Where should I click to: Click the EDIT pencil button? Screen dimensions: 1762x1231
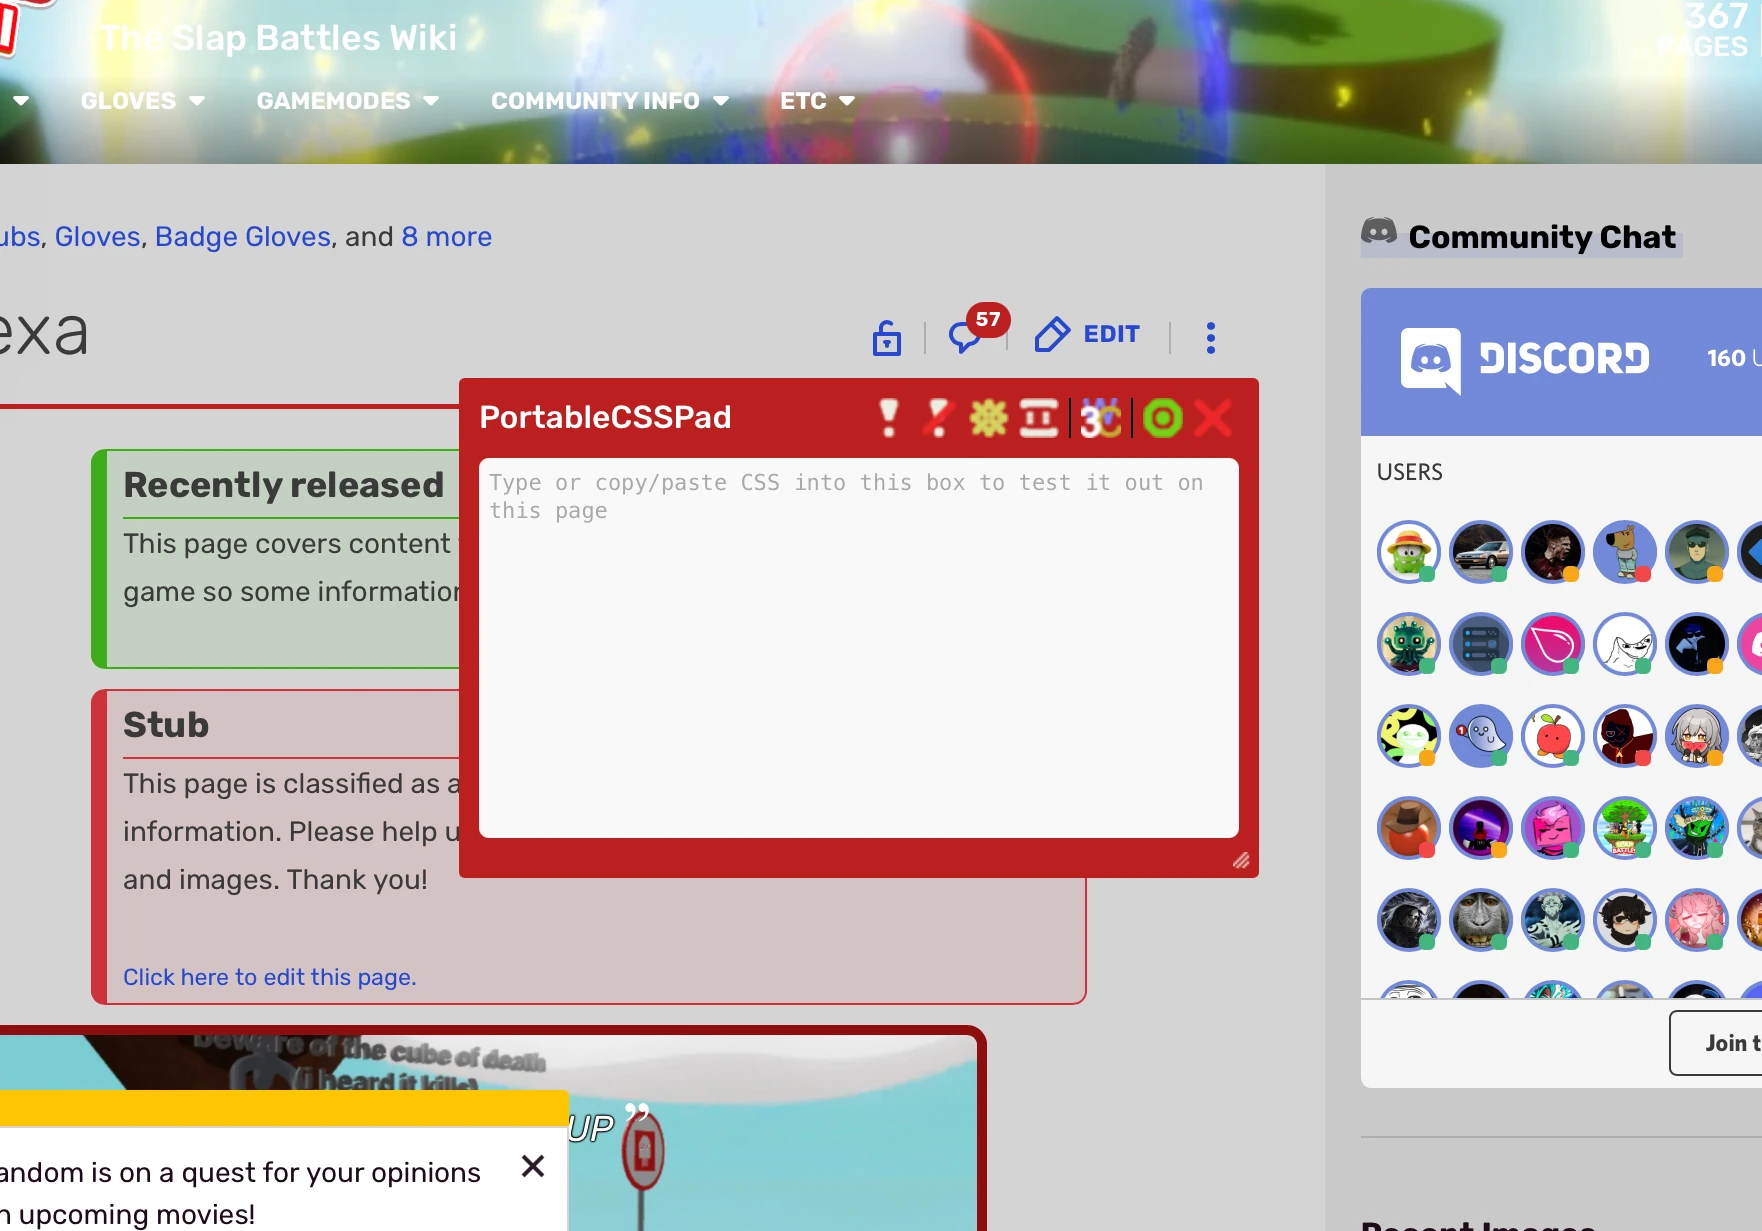point(1087,334)
